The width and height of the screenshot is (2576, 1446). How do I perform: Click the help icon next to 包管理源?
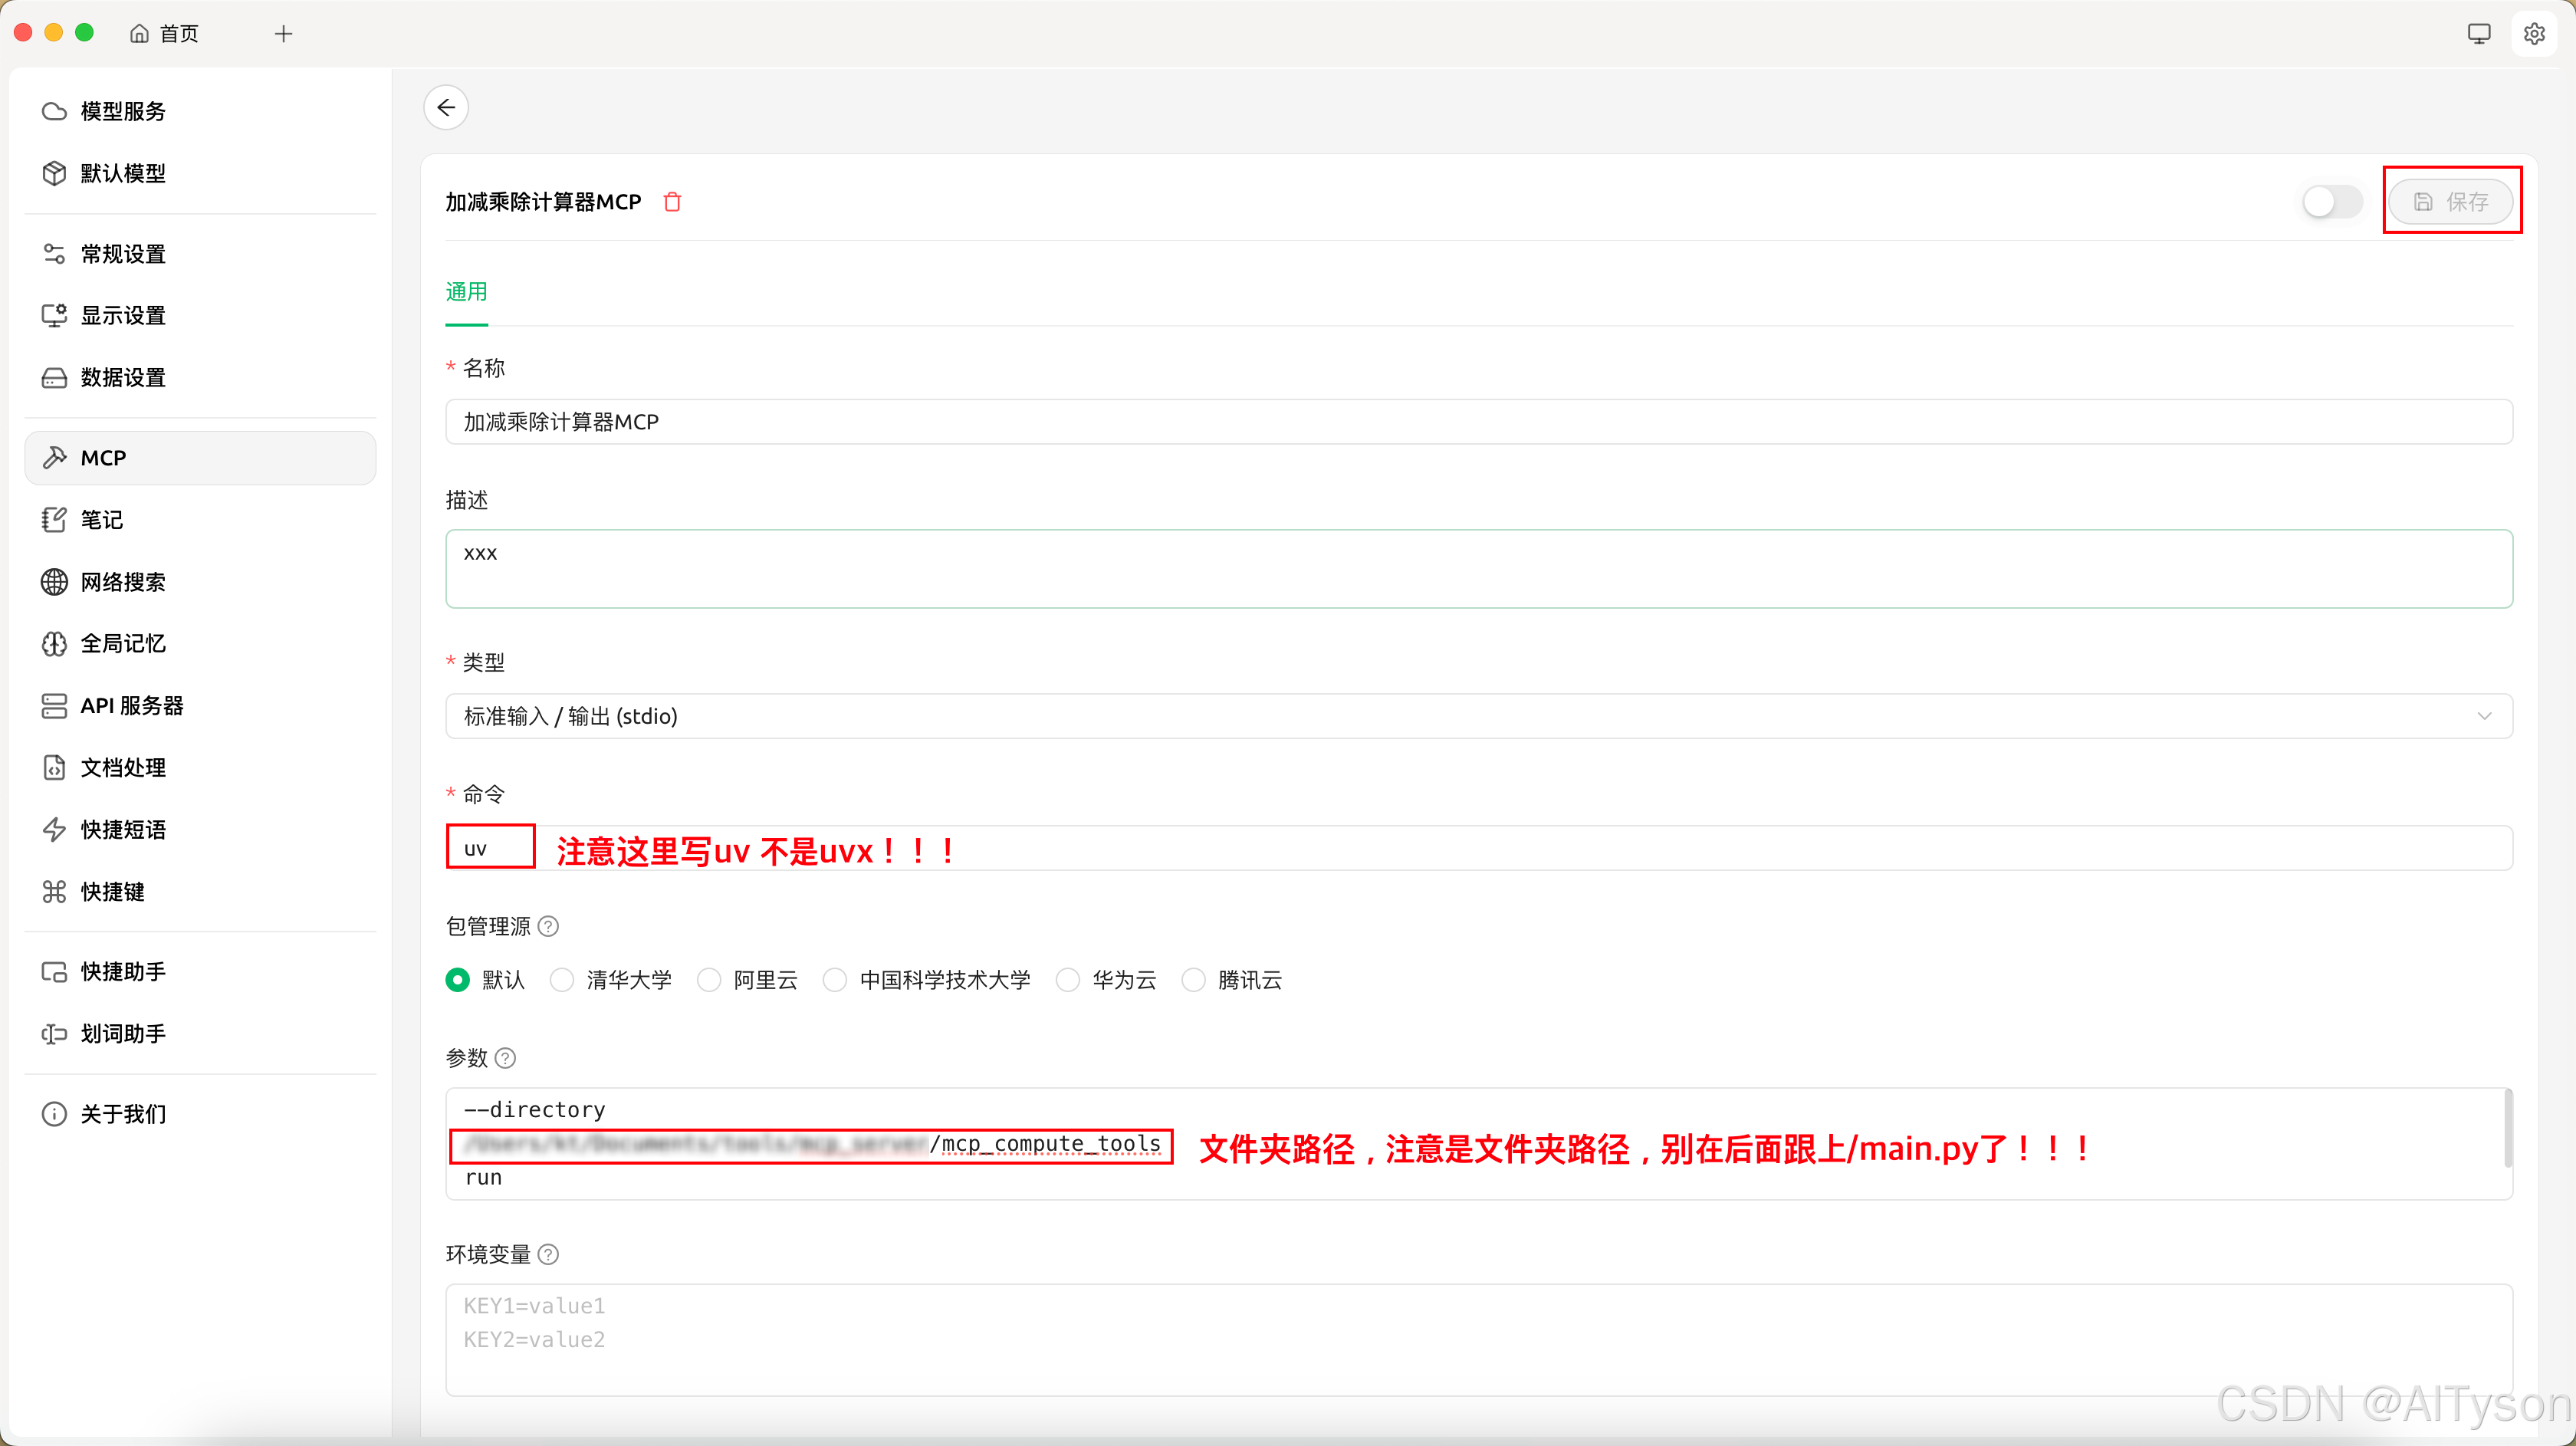[x=548, y=926]
